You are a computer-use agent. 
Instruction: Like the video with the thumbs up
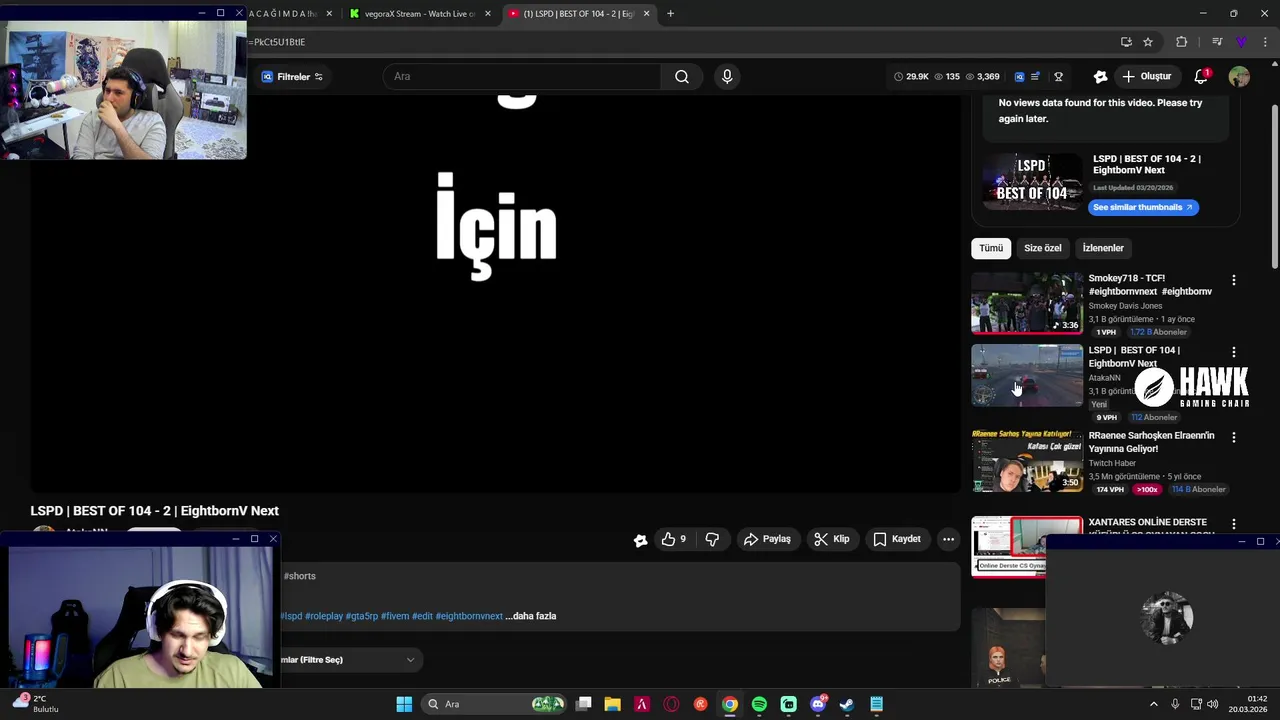(x=674, y=539)
